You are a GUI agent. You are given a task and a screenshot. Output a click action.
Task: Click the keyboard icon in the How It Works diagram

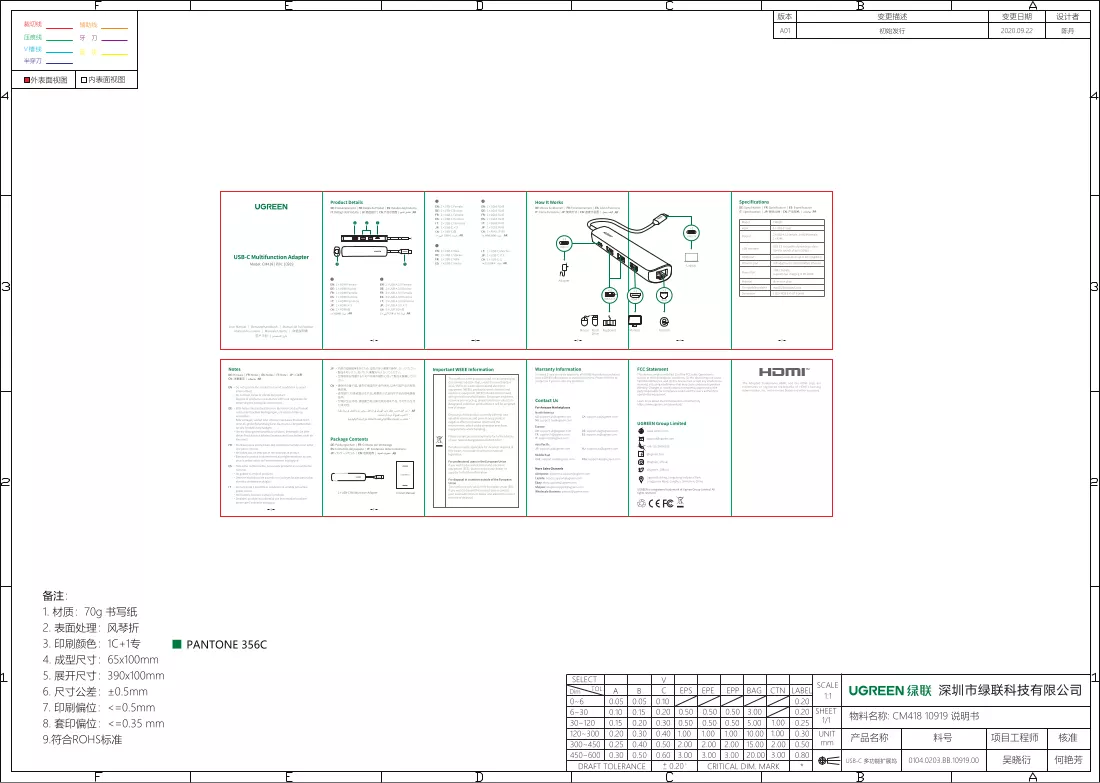(609, 321)
